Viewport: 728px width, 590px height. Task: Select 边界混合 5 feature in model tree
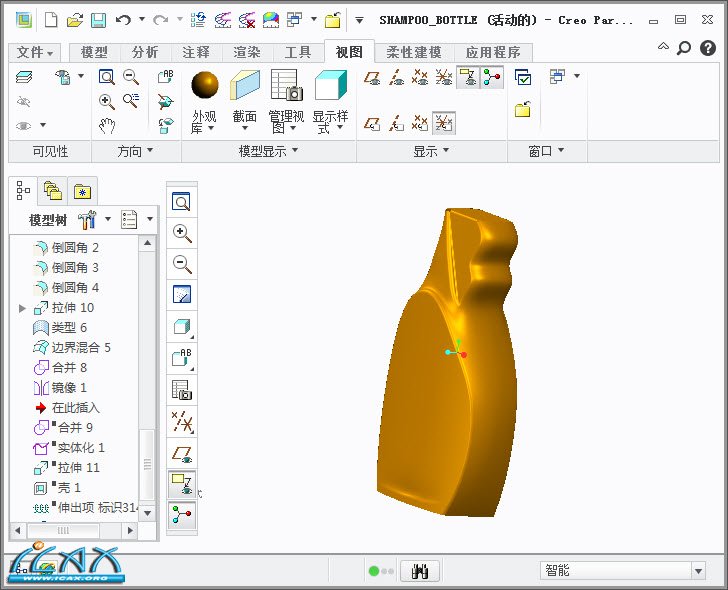click(x=80, y=347)
